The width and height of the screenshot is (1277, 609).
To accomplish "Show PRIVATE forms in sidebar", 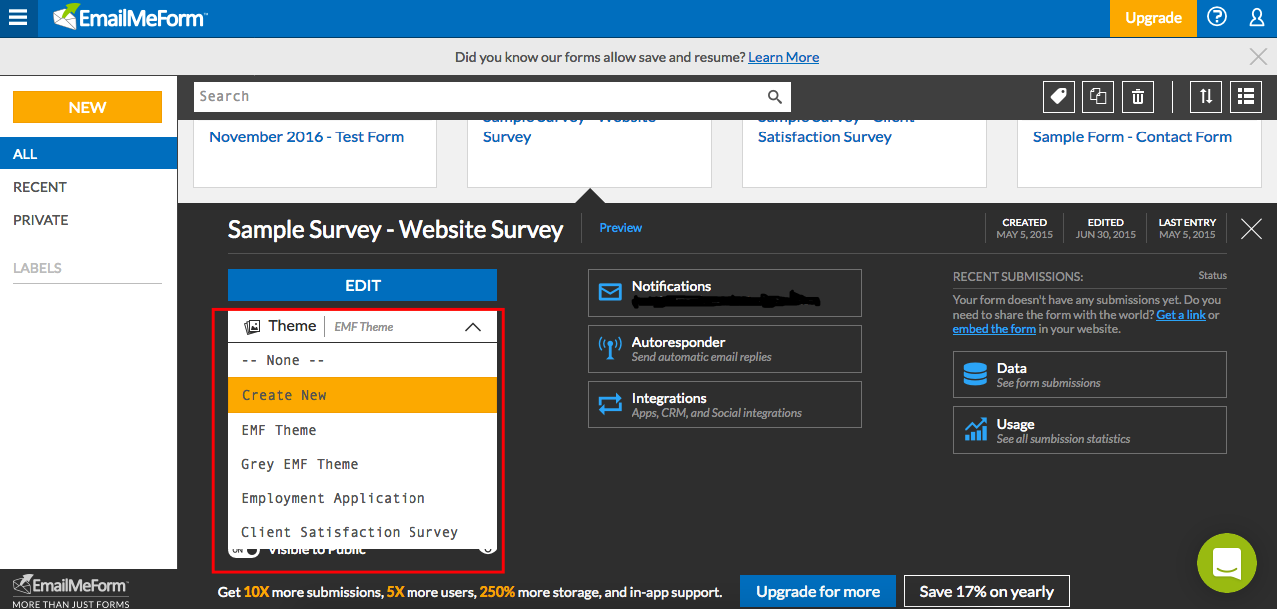I will pyautogui.click(x=41, y=220).
